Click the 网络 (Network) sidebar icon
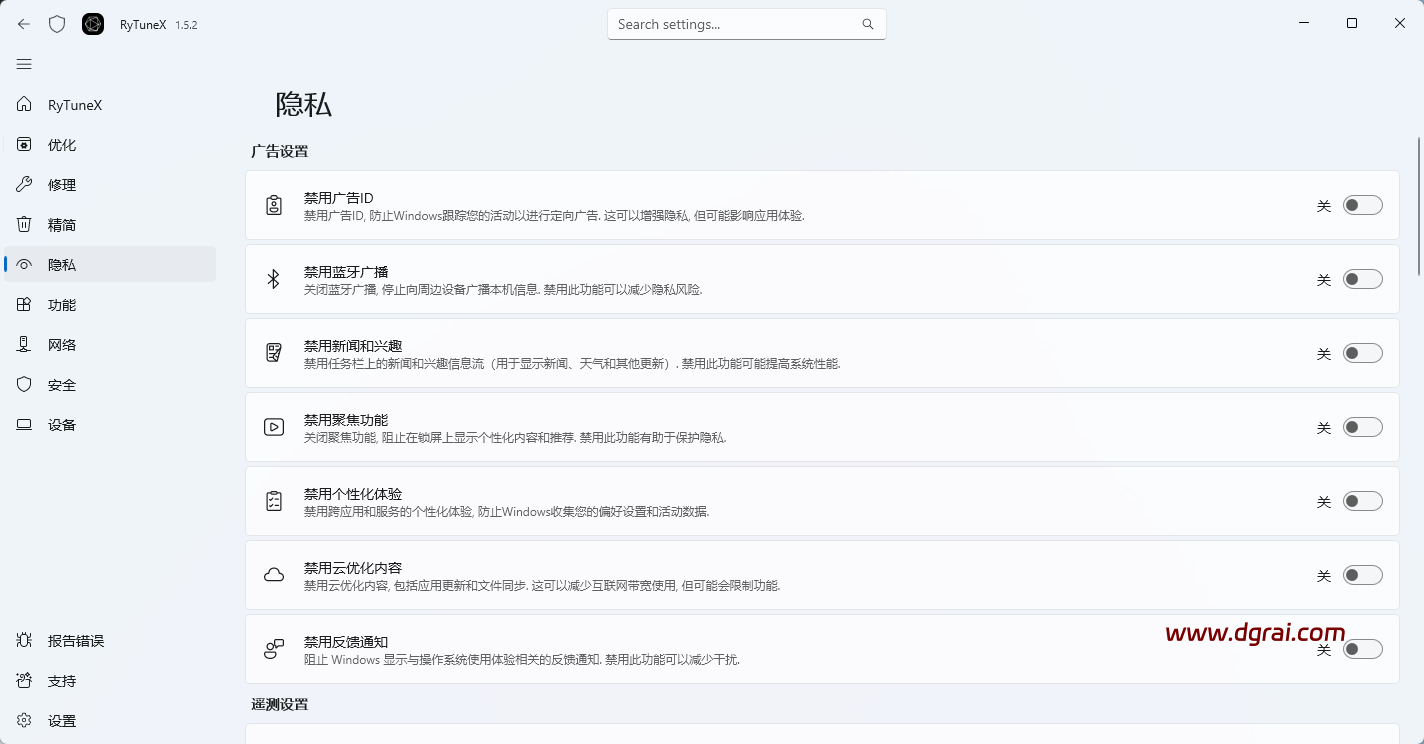The width and height of the screenshot is (1424, 744). pyautogui.click(x=24, y=344)
